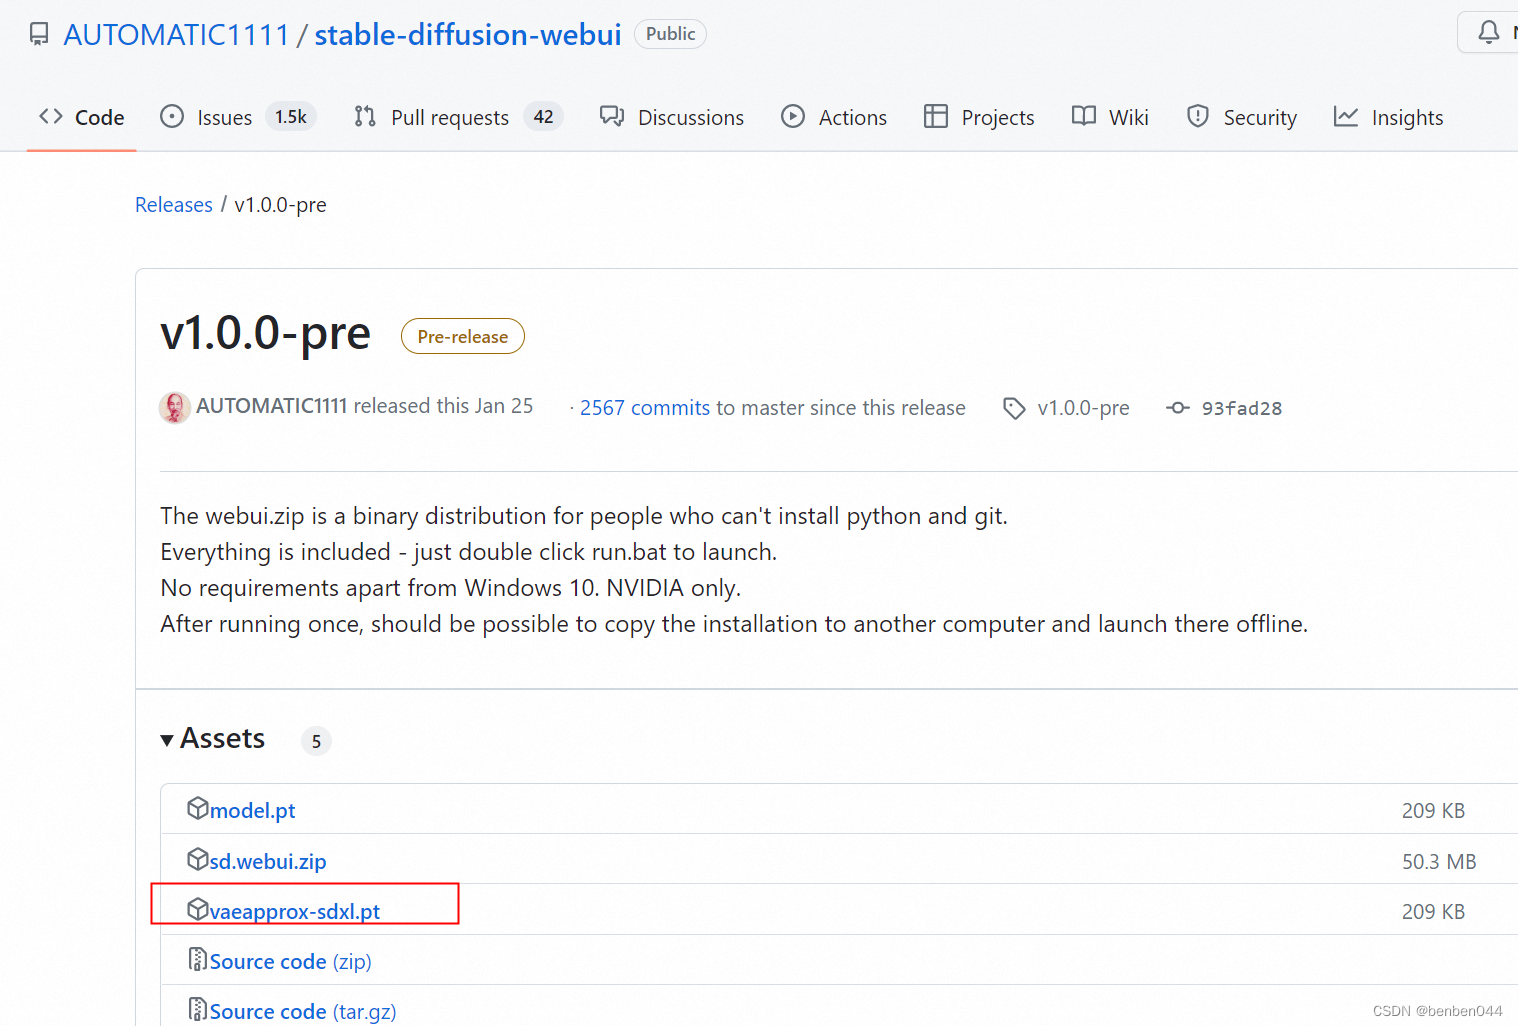The height and width of the screenshot is (1026, 1518).
Task: Download vaeapprox-sdxl.pt asset
Action: click(295, 912)
